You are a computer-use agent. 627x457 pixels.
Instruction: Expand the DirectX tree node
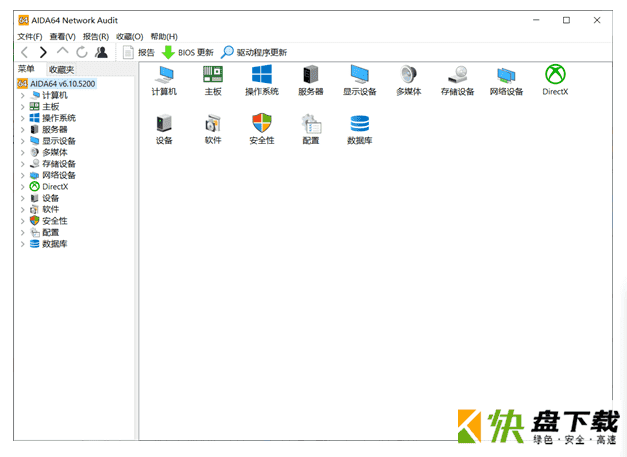pyautogui.click(x=22, y=187)
